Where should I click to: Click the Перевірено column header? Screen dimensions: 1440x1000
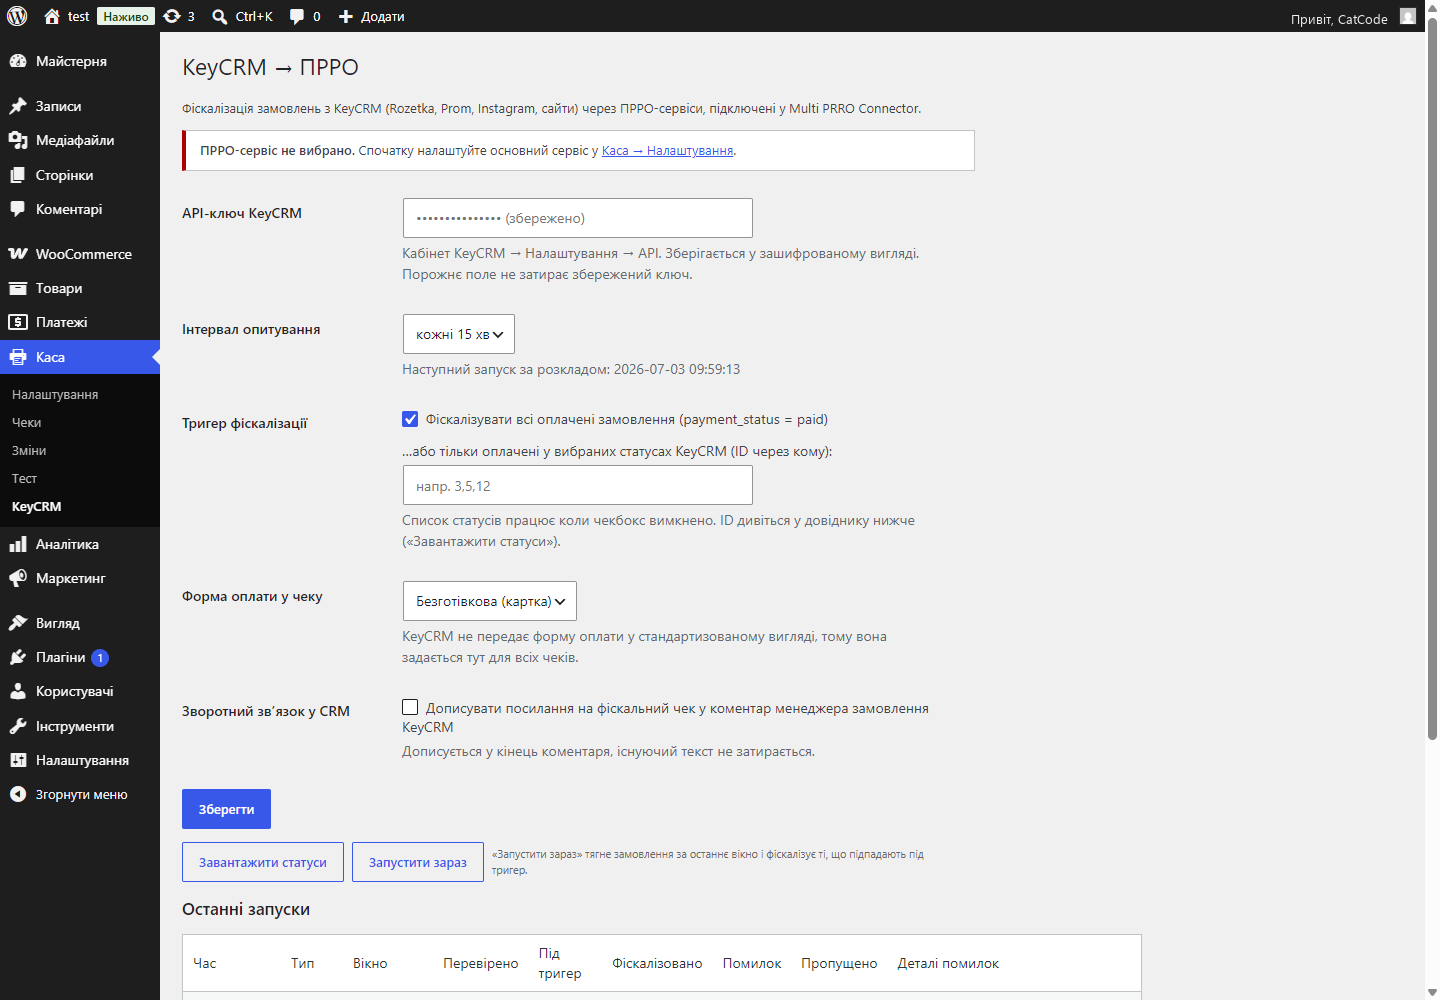pos(481,963)
